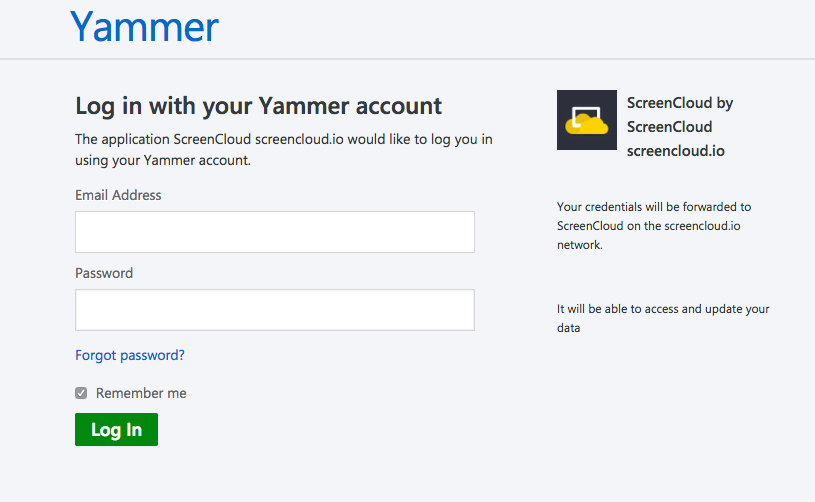Click the word network. in the credentials notice

[580, 245]
